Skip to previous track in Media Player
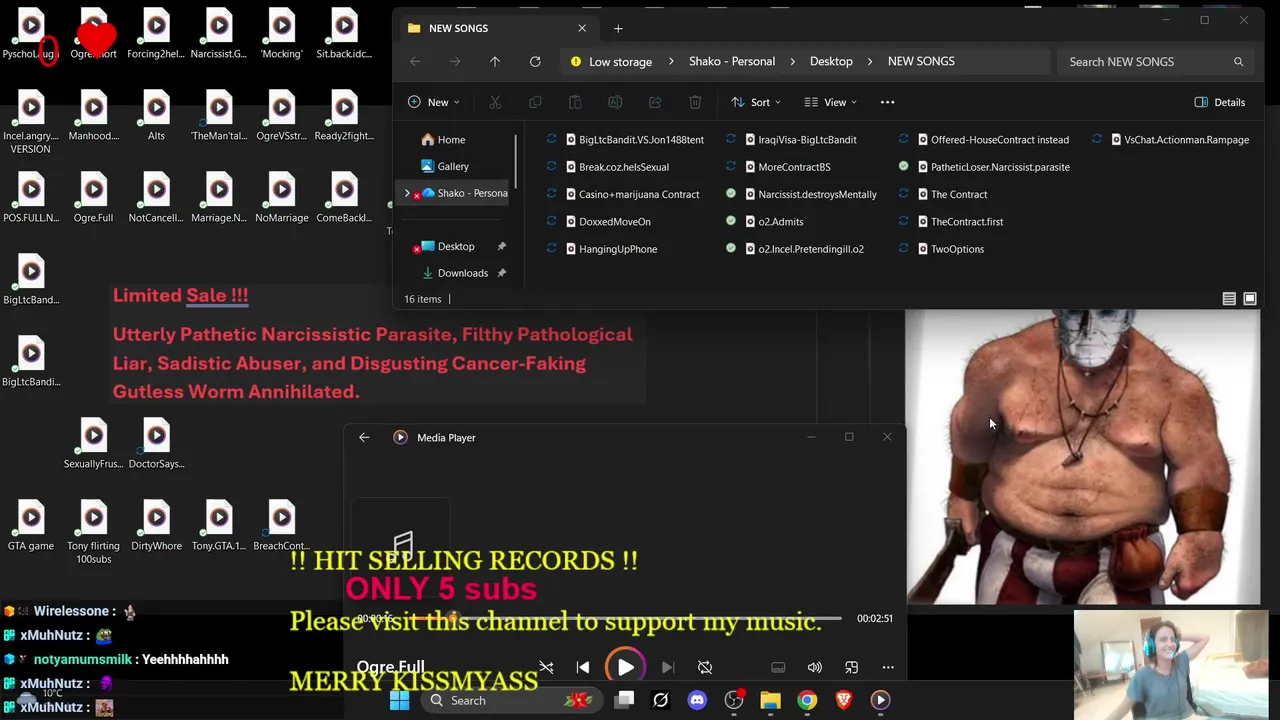 coord(583,667)
